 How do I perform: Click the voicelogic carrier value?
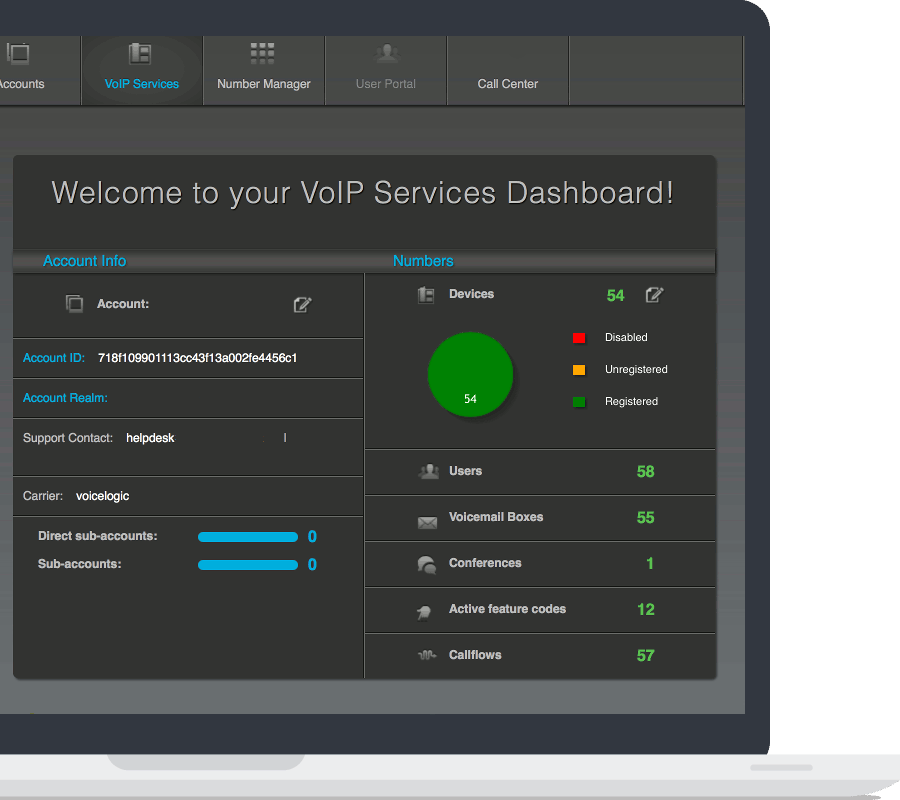click(x=102, y=496)
